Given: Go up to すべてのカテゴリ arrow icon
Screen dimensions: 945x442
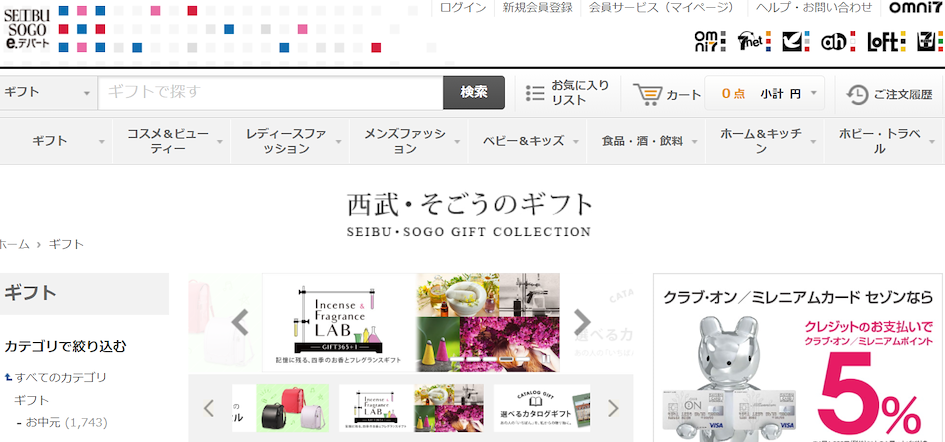Looking at the screenshot, I should tap(8, 377).
